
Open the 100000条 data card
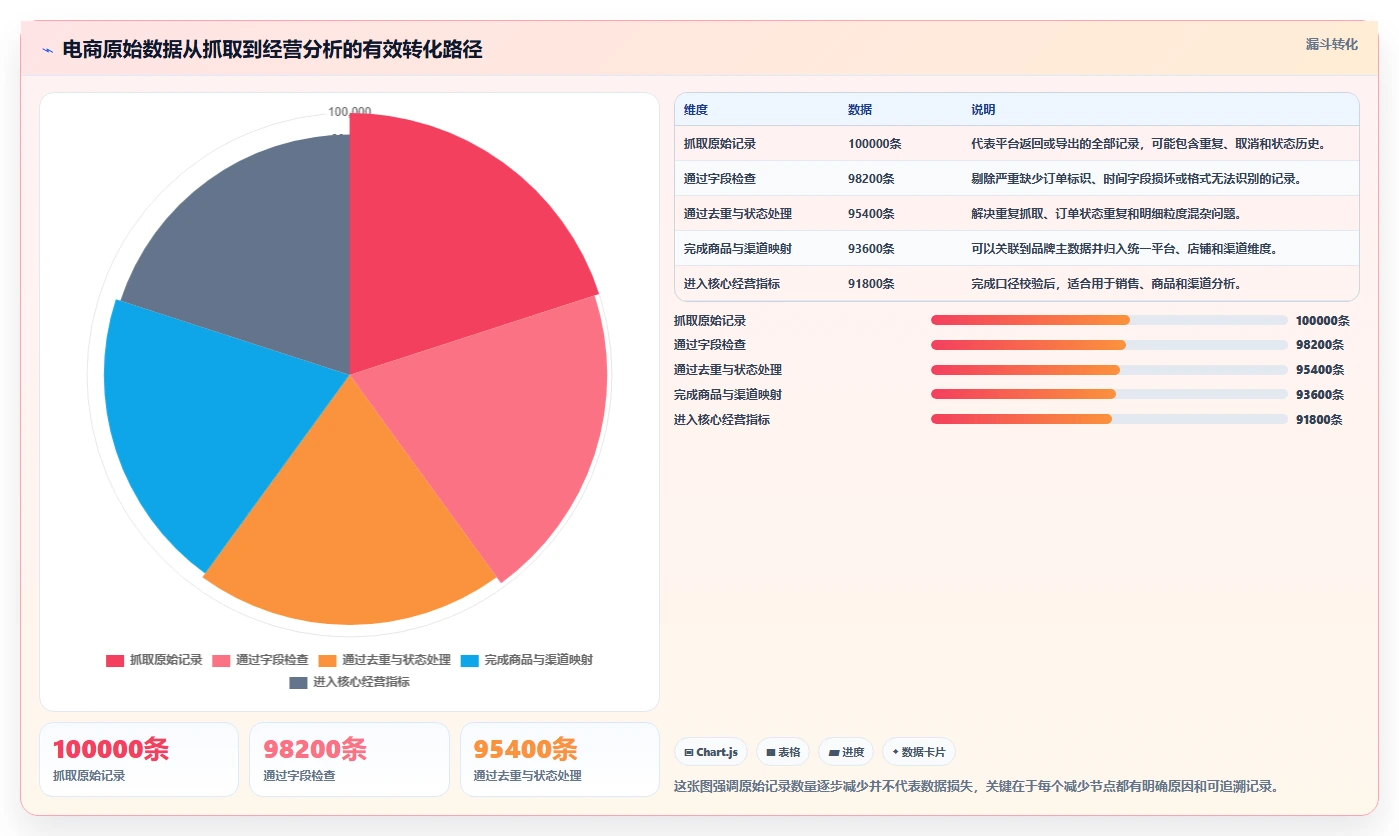click(x=139, y=759)
